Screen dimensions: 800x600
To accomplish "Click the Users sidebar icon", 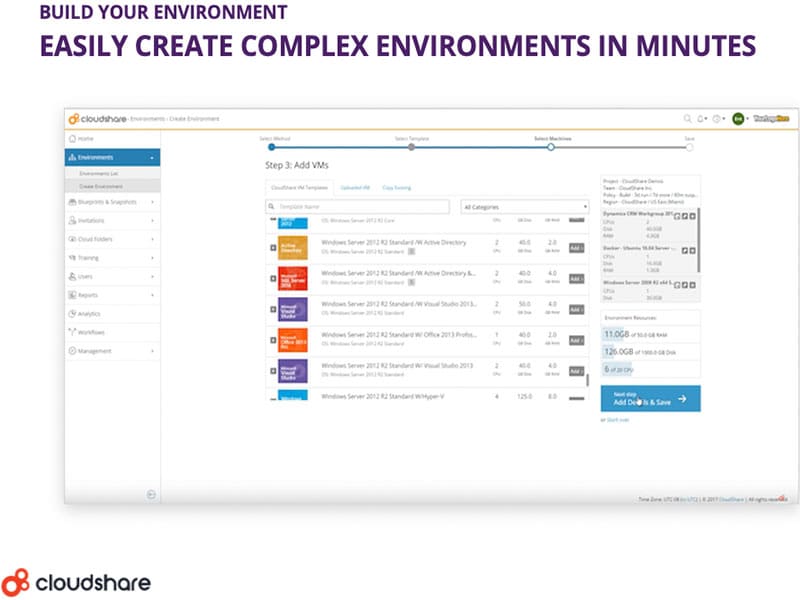I will 72,276.
